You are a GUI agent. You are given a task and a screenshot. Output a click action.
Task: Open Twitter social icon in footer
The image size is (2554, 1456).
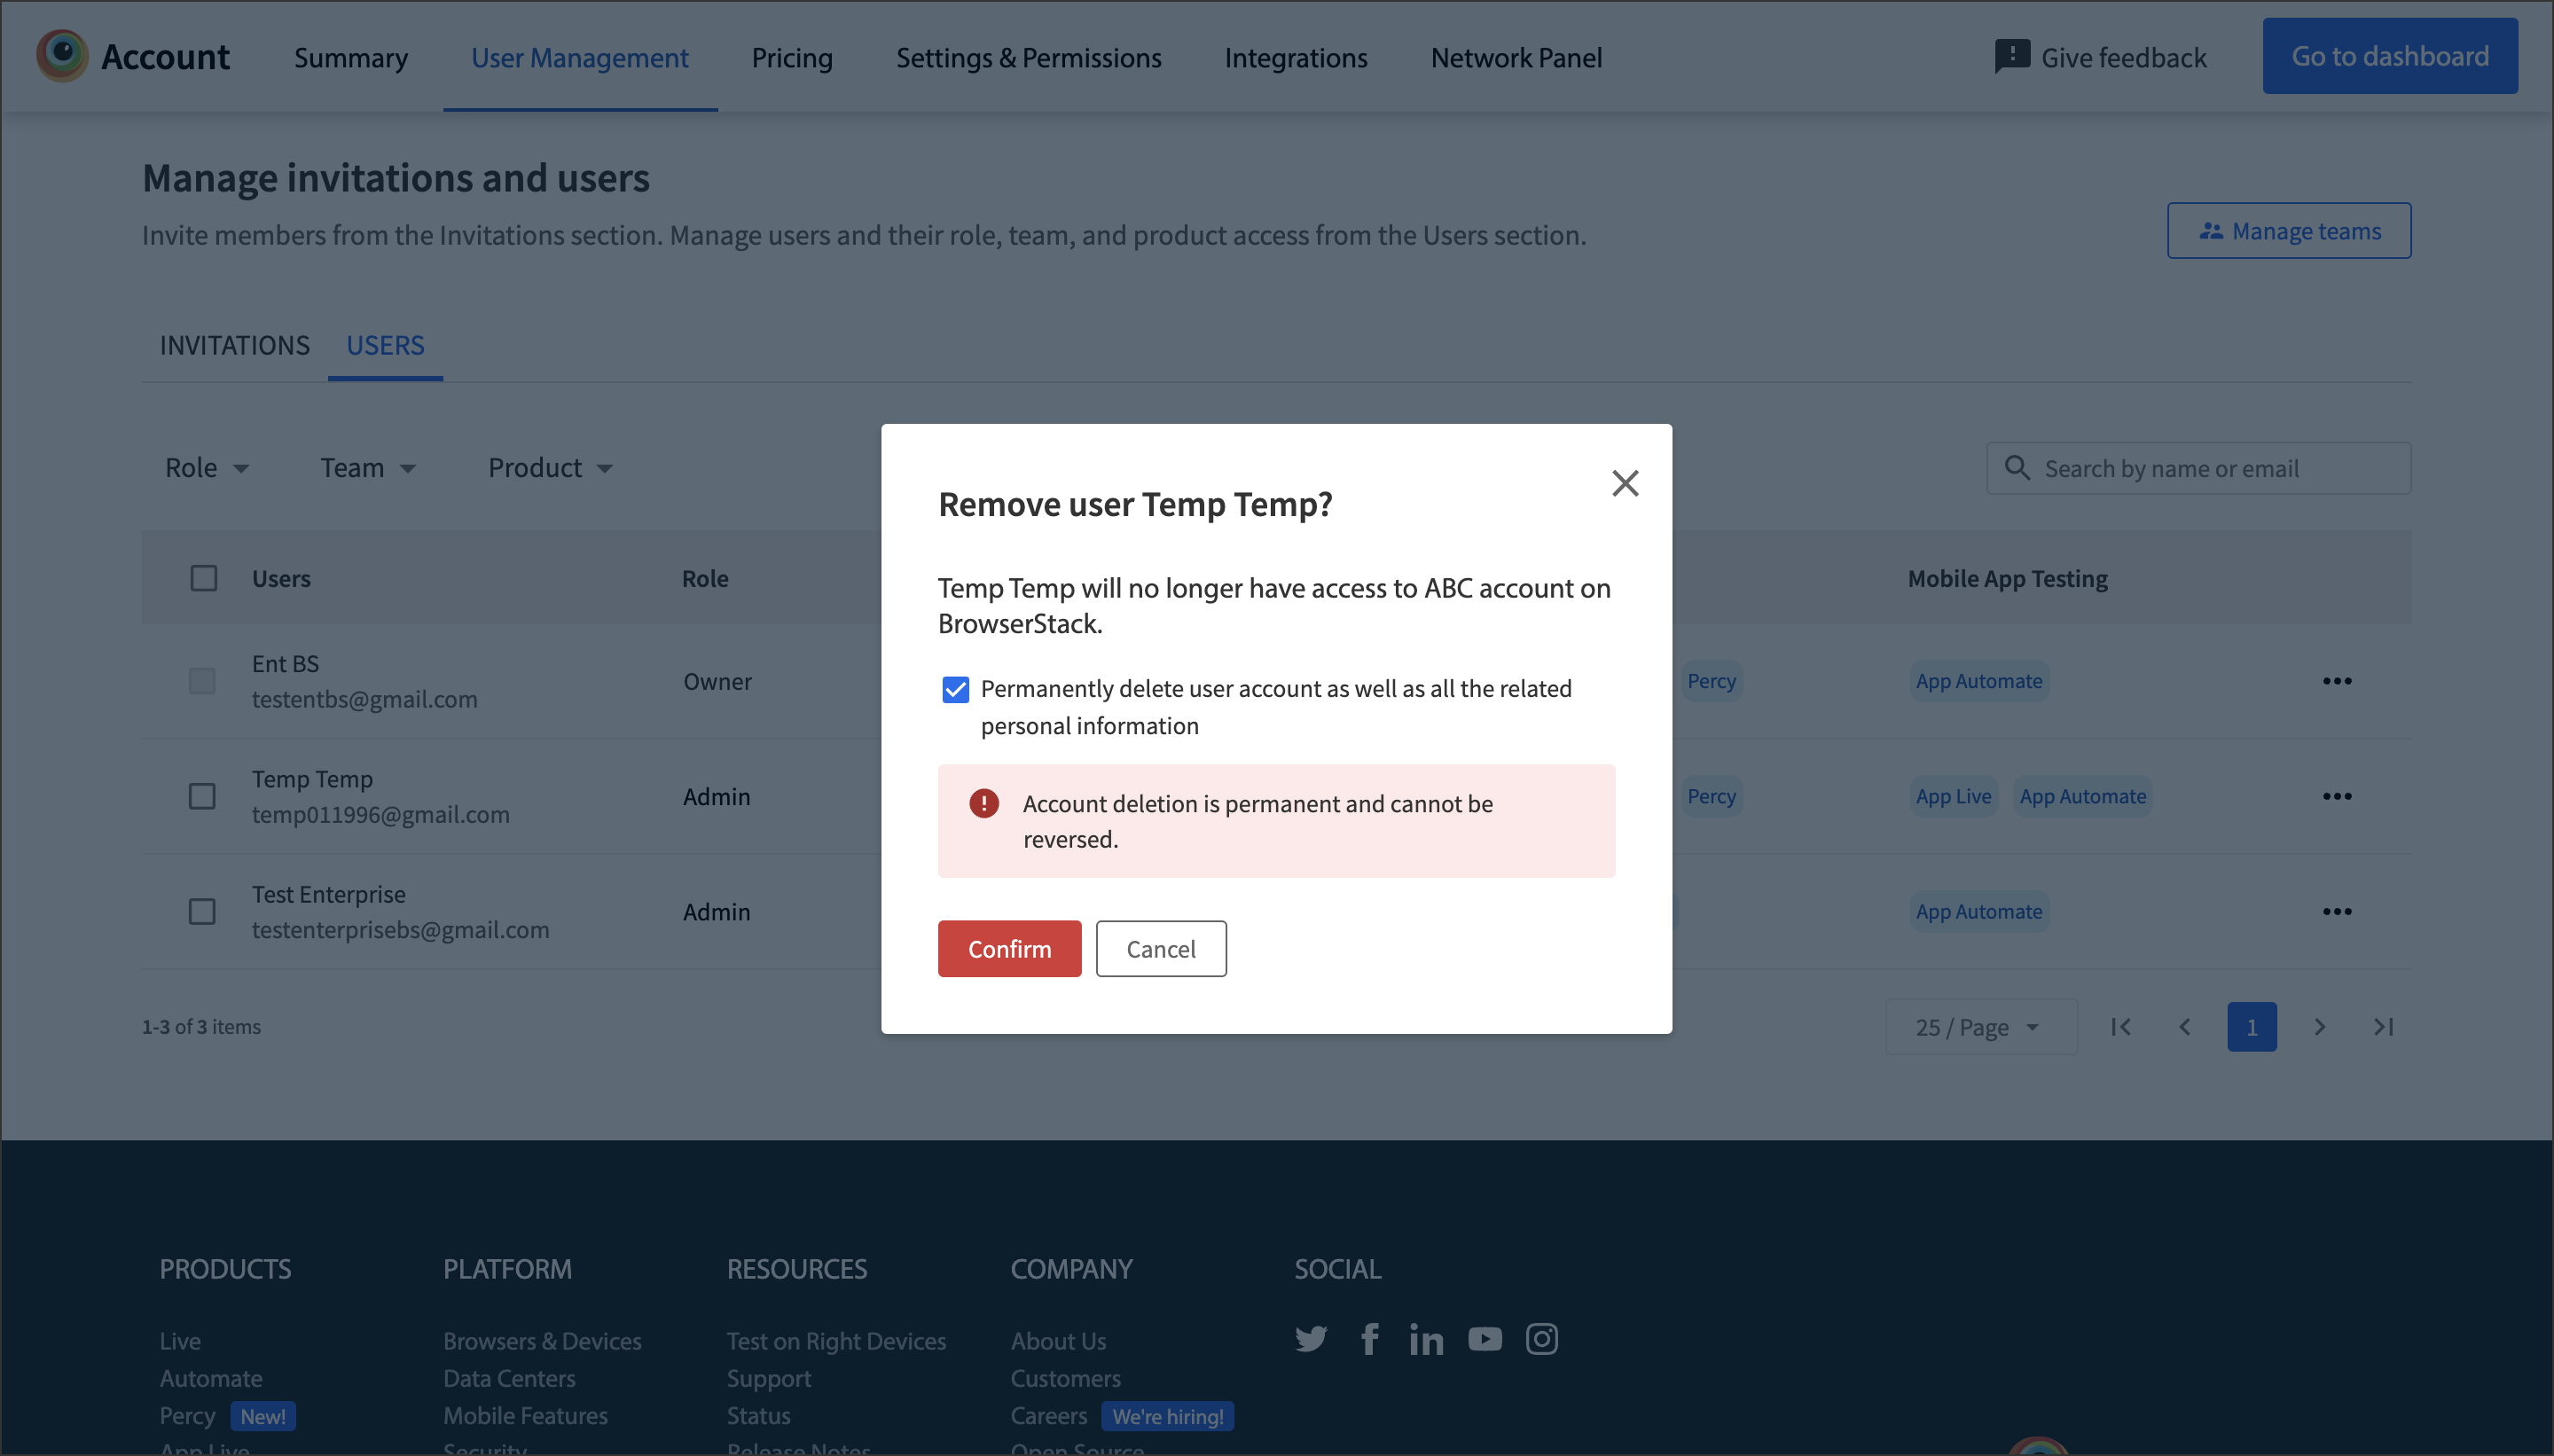pyautogui.click(x=1310, y=1339)
